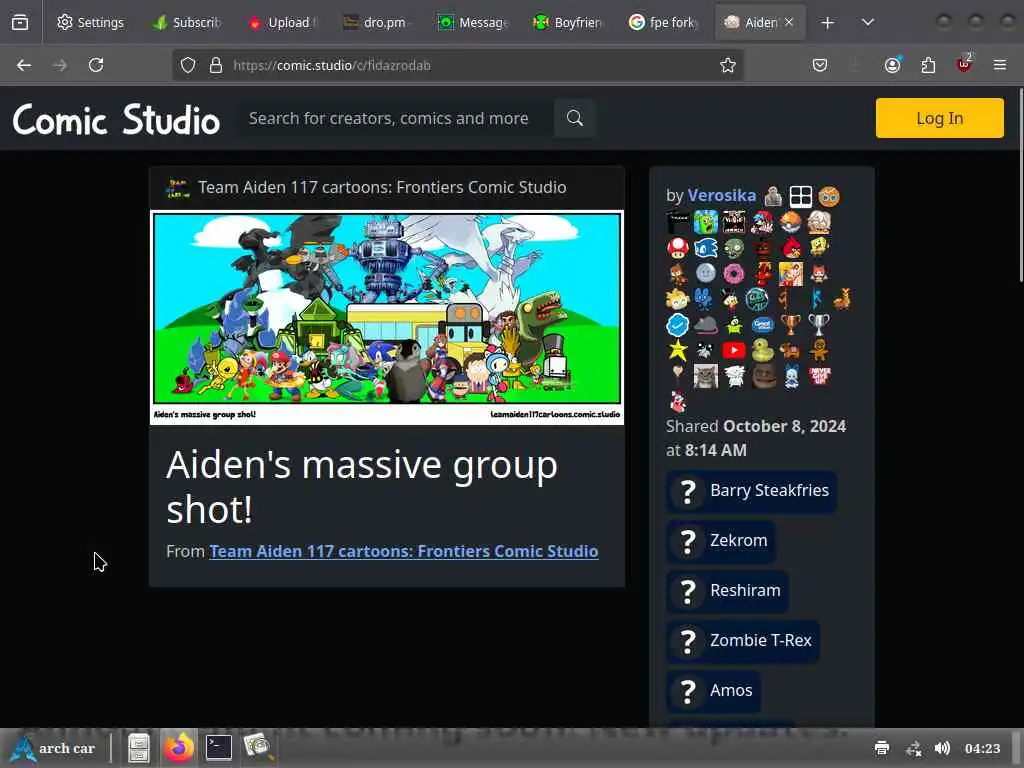
Task: Click the Firefox taskbar icon
Action: pyautogui.click(x=178, y=748)
